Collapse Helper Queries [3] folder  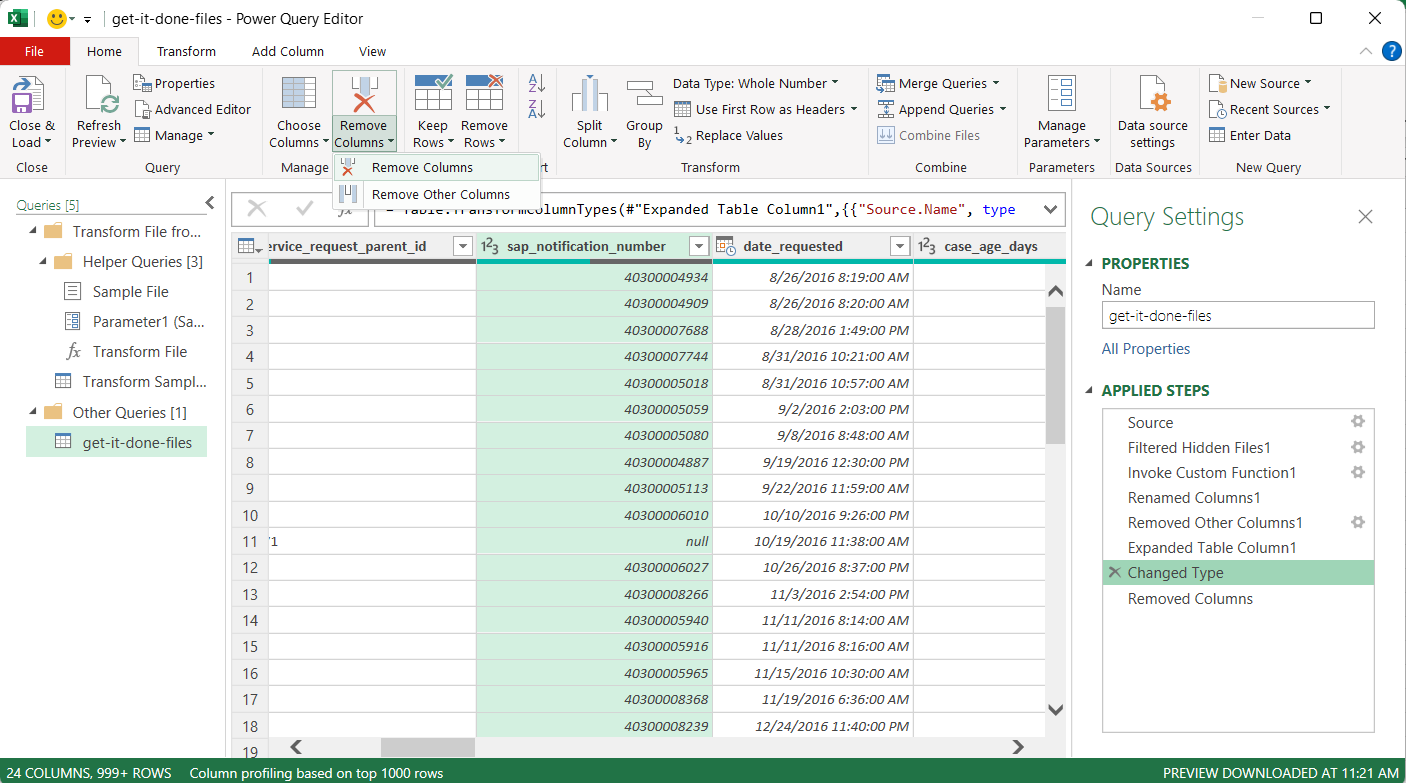click(x=45, y=262)
